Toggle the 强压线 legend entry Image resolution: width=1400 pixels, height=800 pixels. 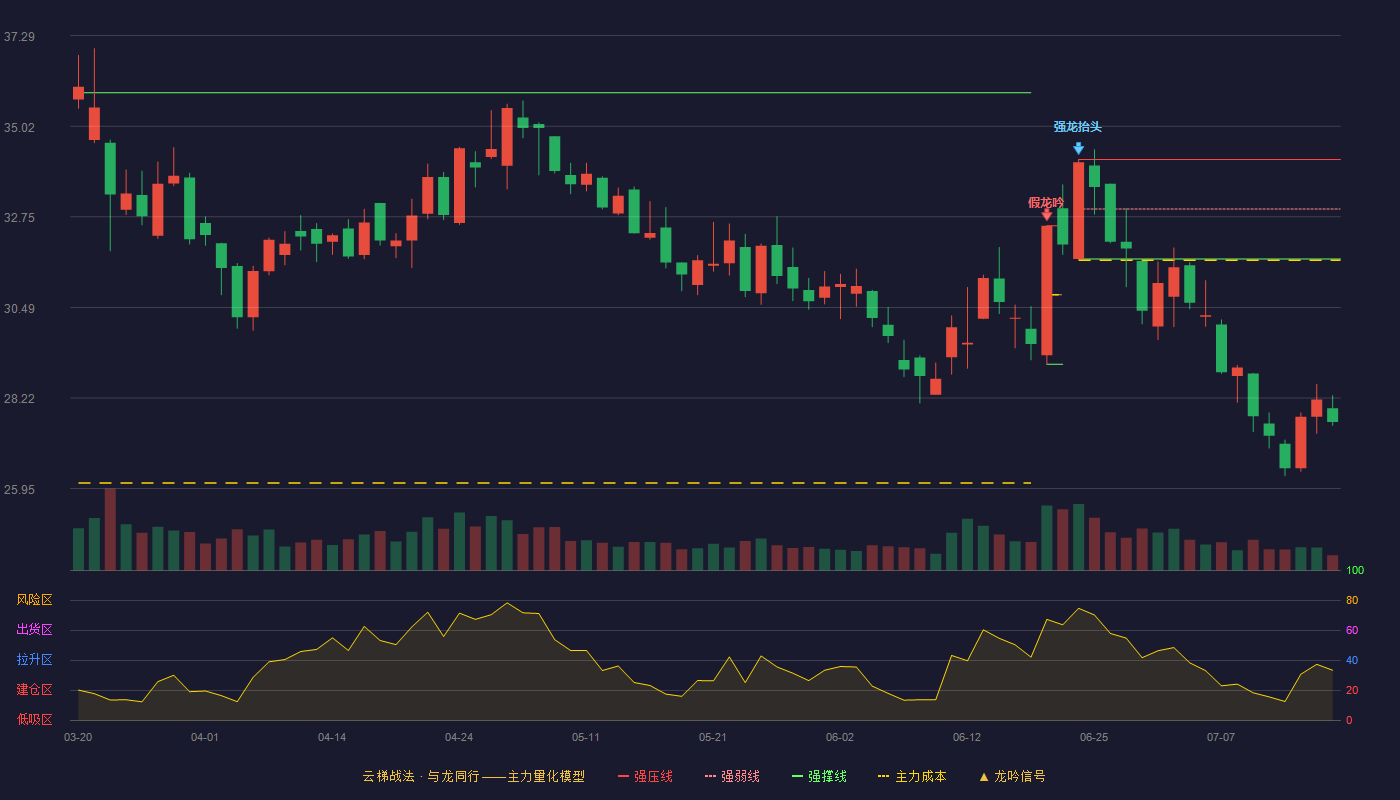tap(645, 776)
